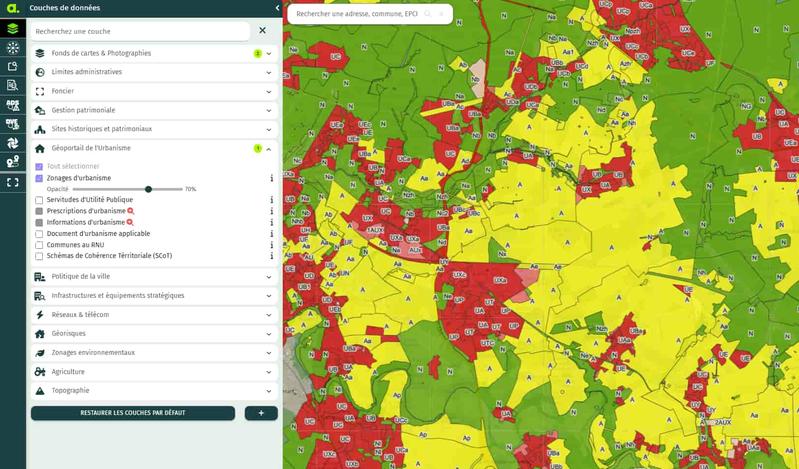This screenshot has width=799, height=469.
Task: Open info for Zonages d'urbanisme
Action: (x=272, y=178)
